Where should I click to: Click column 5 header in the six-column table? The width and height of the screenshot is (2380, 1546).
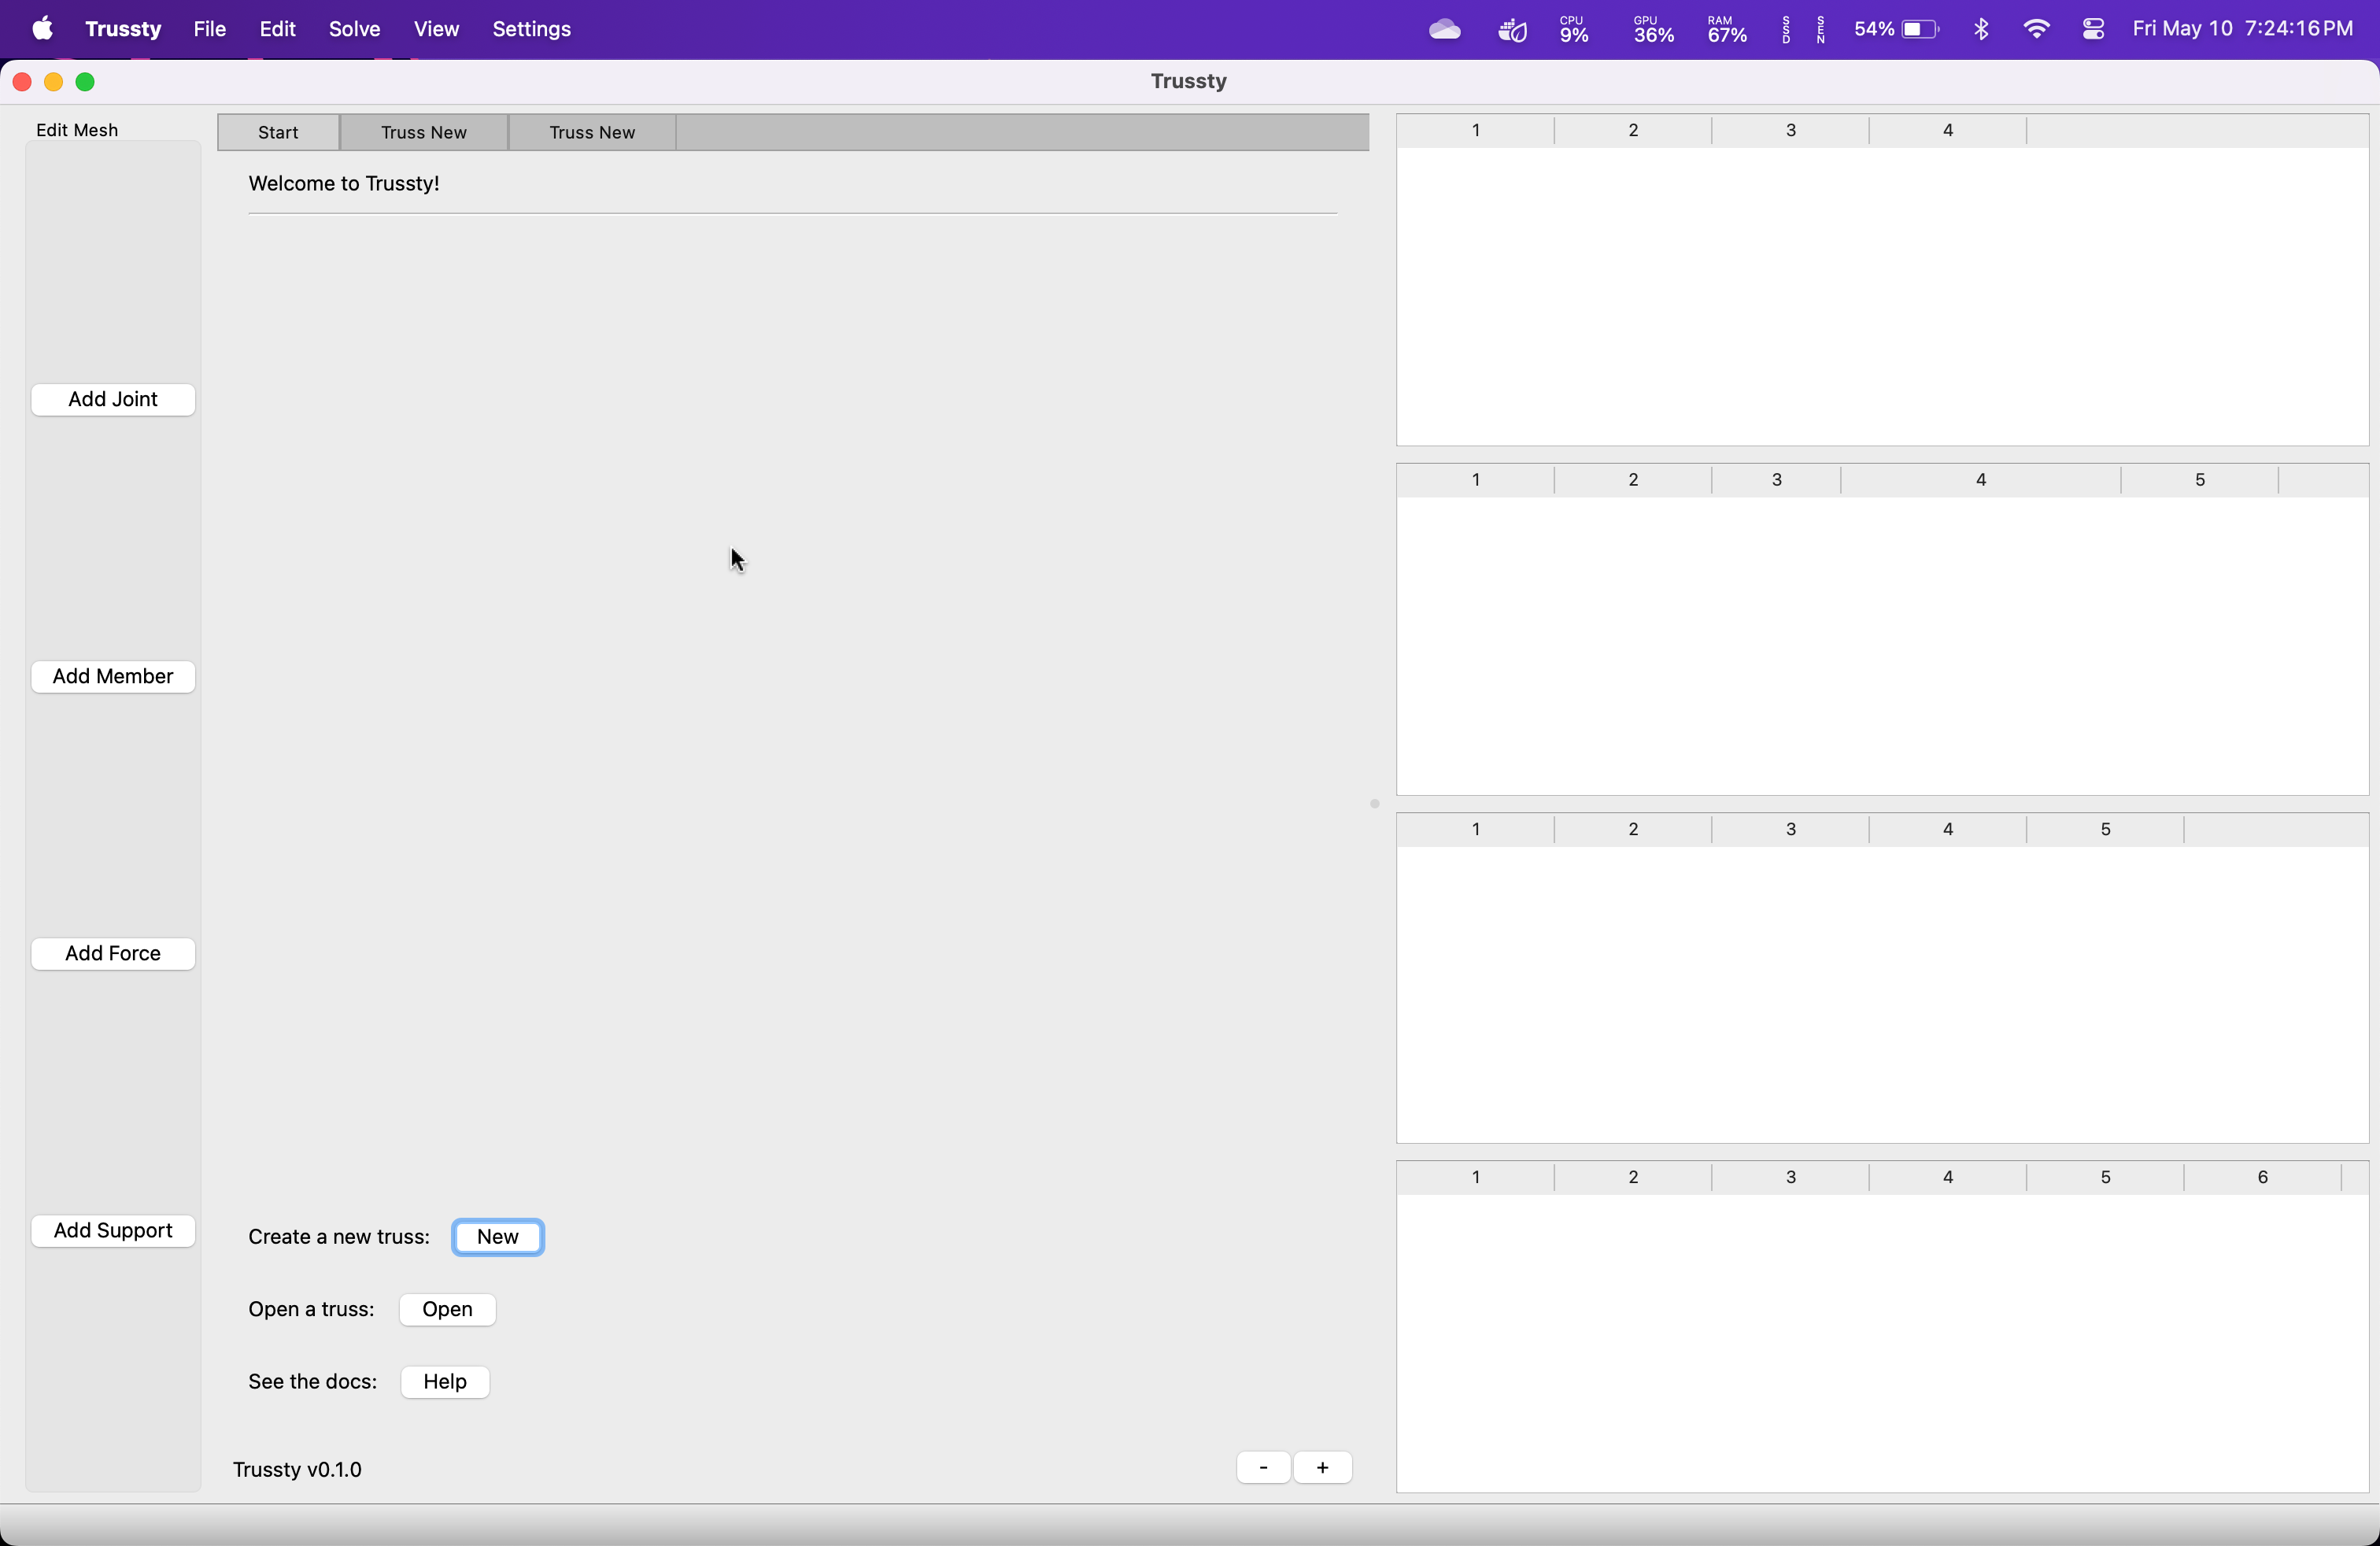2105,1177
